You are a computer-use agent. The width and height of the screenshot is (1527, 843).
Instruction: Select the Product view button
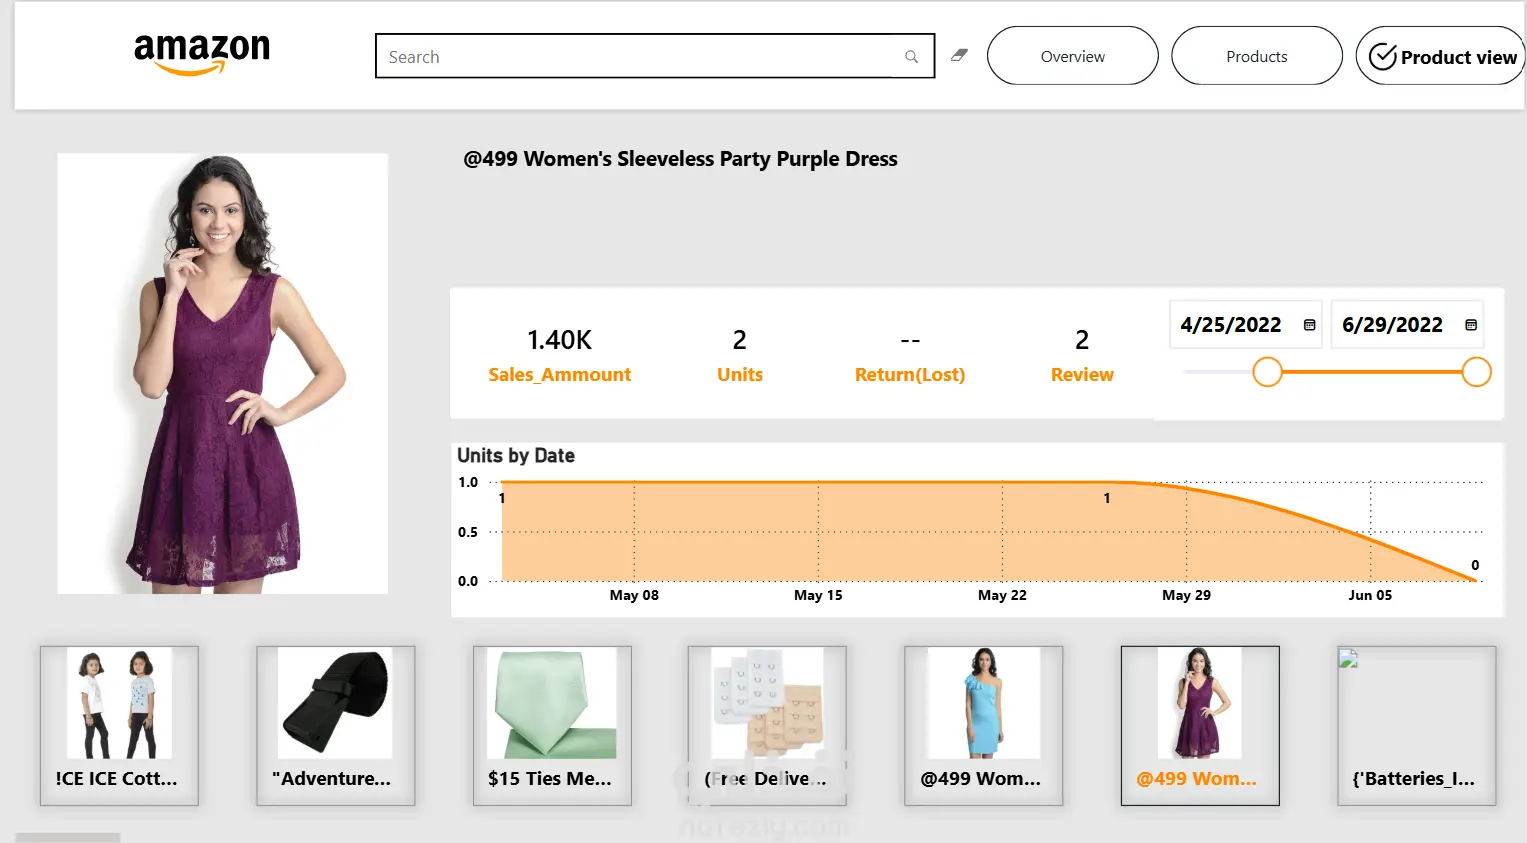click(1440, 56)
